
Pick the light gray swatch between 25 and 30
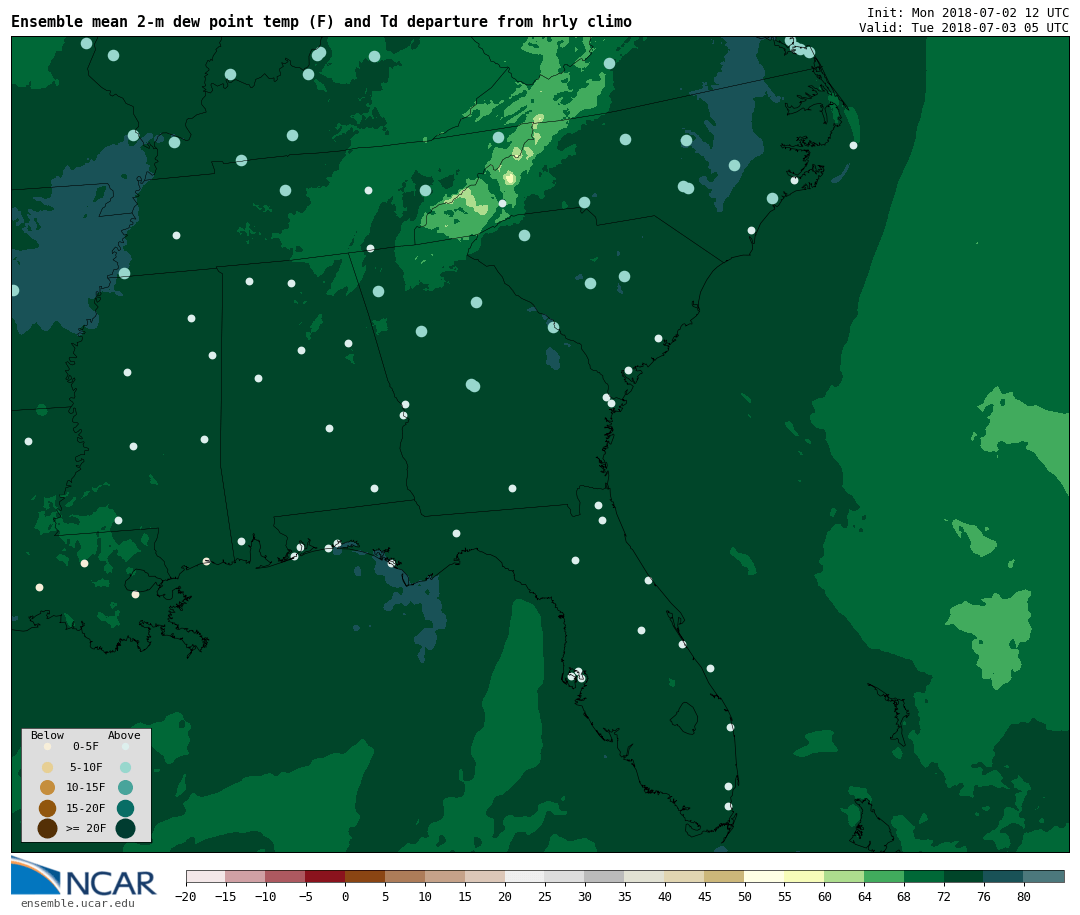[x=565, y=876]
